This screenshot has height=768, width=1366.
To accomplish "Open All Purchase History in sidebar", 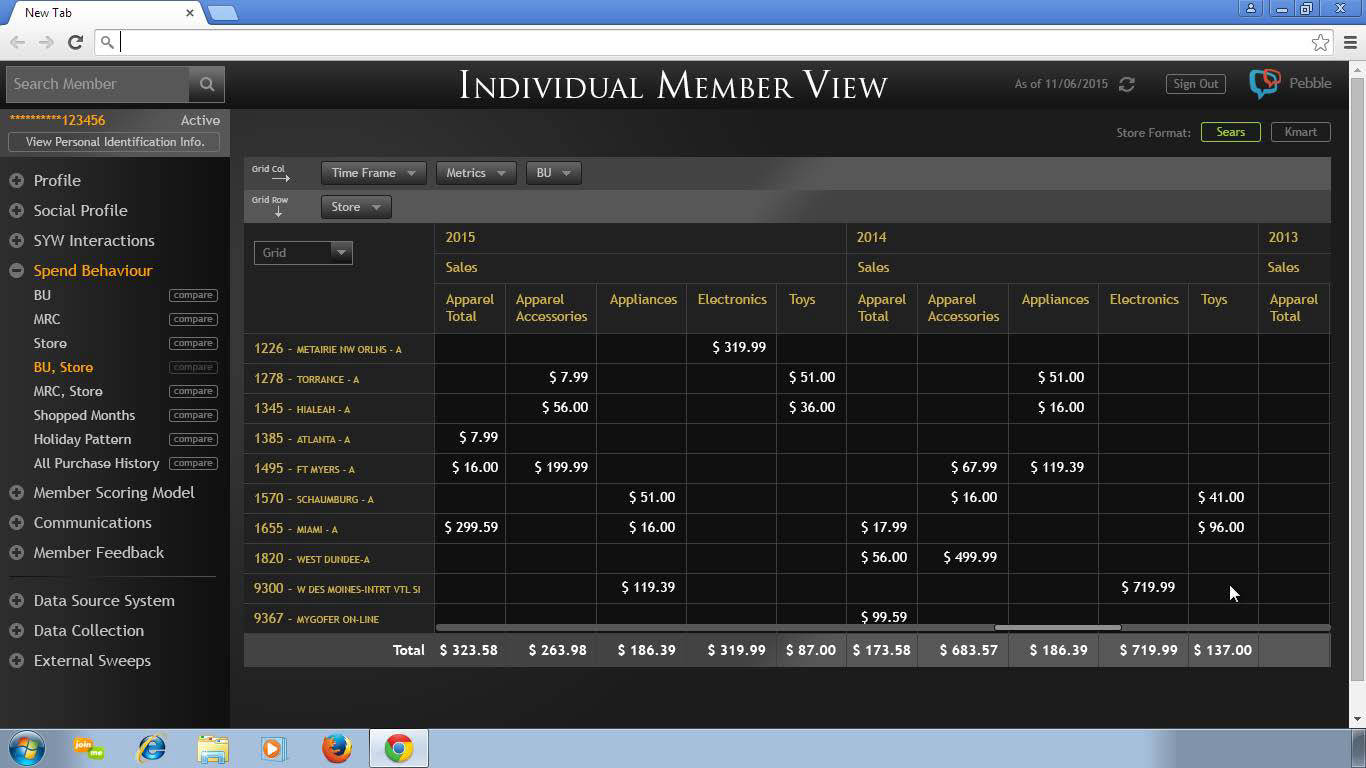I will click(96, 463).
